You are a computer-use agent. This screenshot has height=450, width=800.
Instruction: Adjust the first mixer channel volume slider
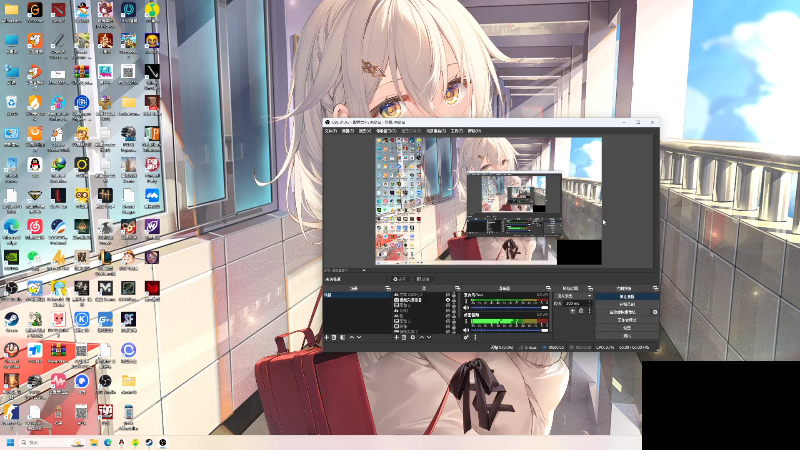[x=509, y=308]
